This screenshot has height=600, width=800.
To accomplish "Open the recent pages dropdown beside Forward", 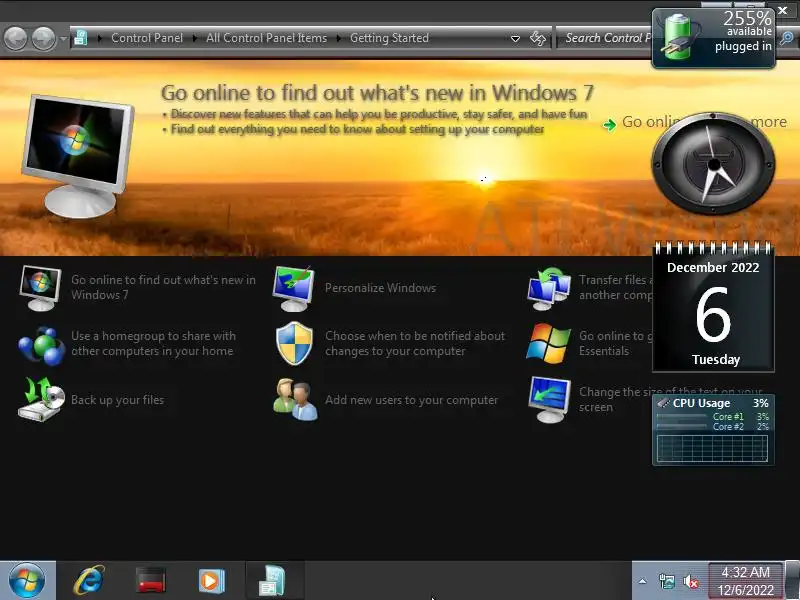I will click(x=63, y=38).
